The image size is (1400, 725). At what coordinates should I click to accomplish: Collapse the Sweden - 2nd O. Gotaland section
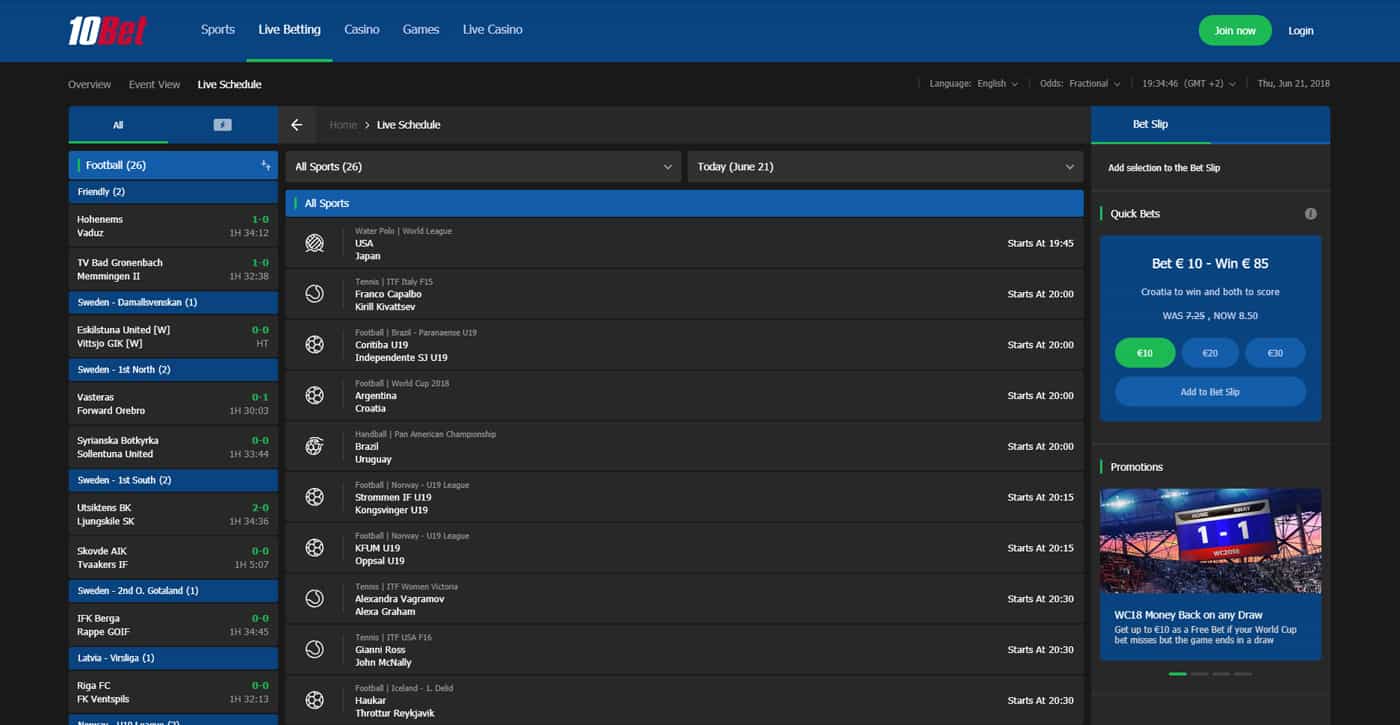pos(173,591)
